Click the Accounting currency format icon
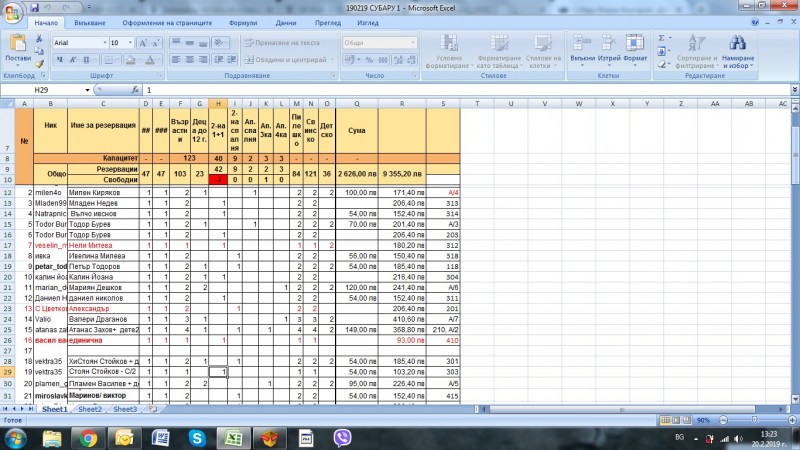This screenshot has height=450, width=800. [351, 60]
